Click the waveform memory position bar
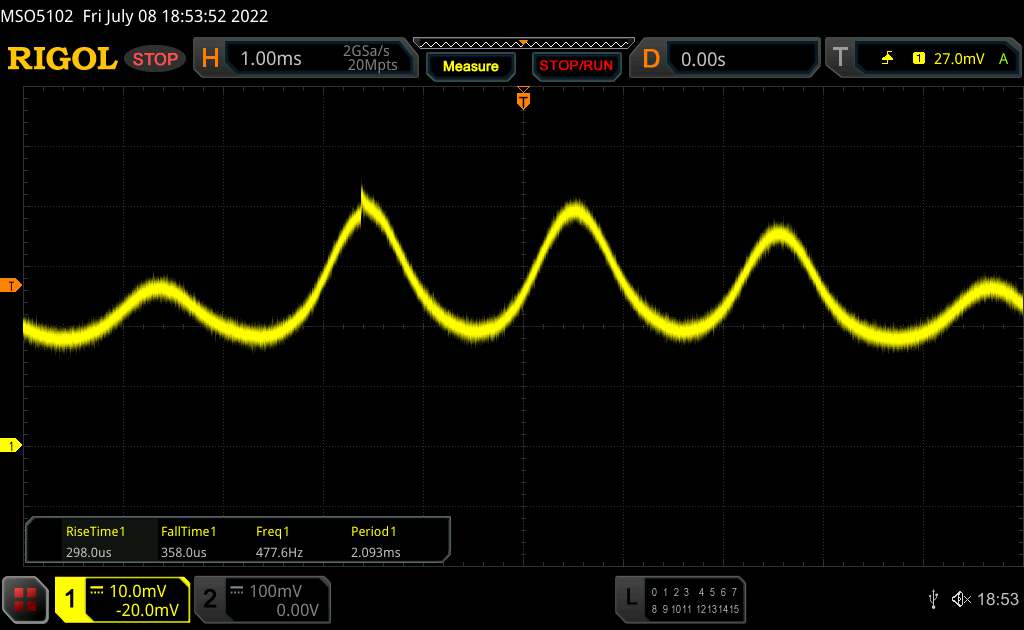1024x630 pixels. [x=523, y=43]
